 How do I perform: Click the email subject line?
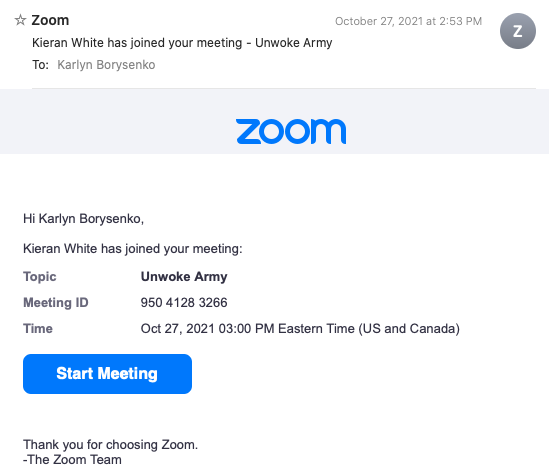click(182, 43)
